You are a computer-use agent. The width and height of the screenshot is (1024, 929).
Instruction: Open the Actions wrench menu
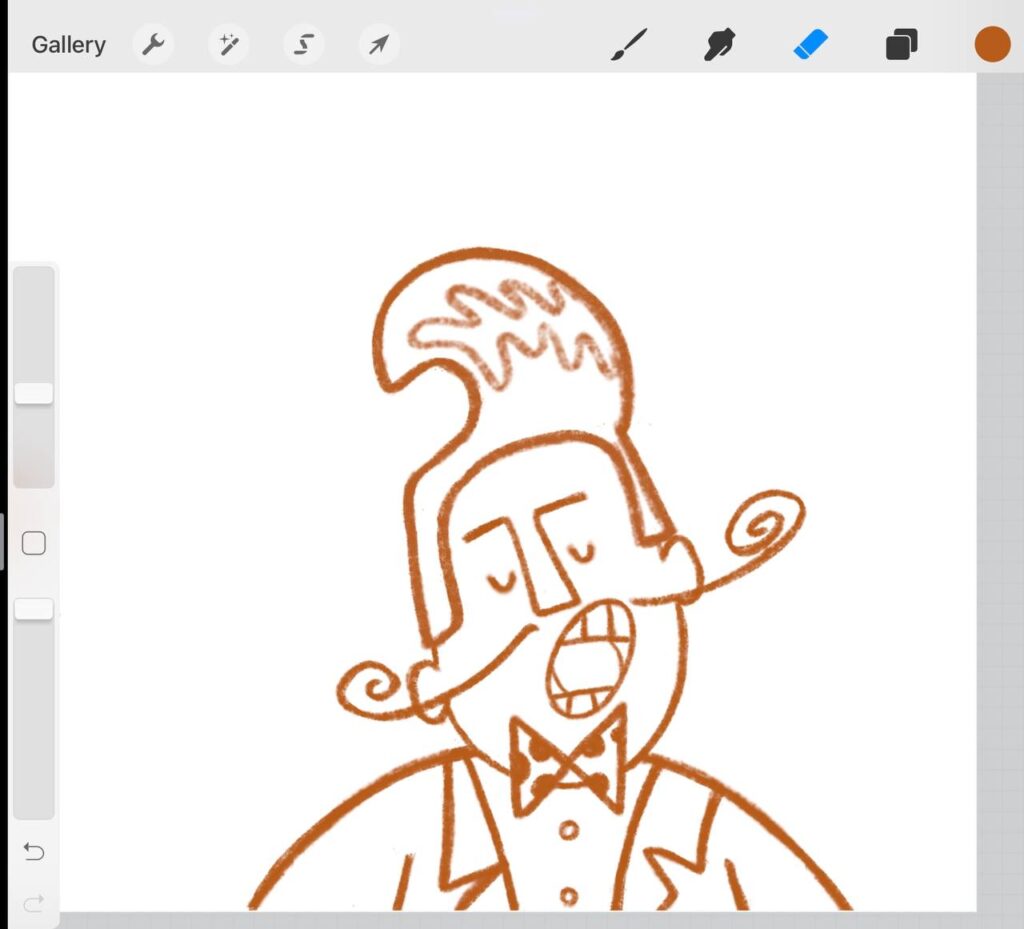click(153, 45)
